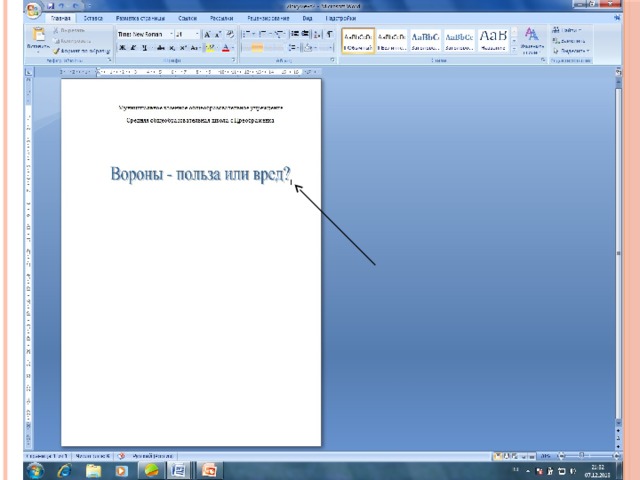Screen dimensions: 640x480
Task: Apply the yellow text highlight color
Action: pyautogui.click(x=209, y=48)
